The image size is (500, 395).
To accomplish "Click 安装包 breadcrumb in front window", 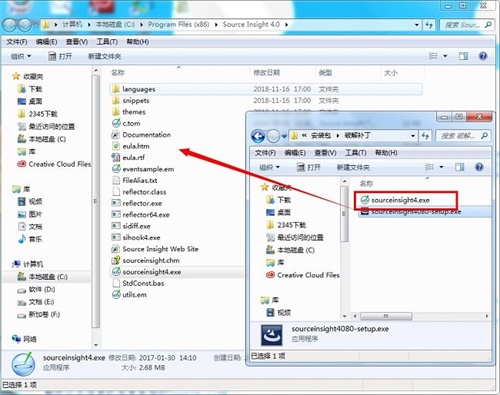I will tap(321, 135).
